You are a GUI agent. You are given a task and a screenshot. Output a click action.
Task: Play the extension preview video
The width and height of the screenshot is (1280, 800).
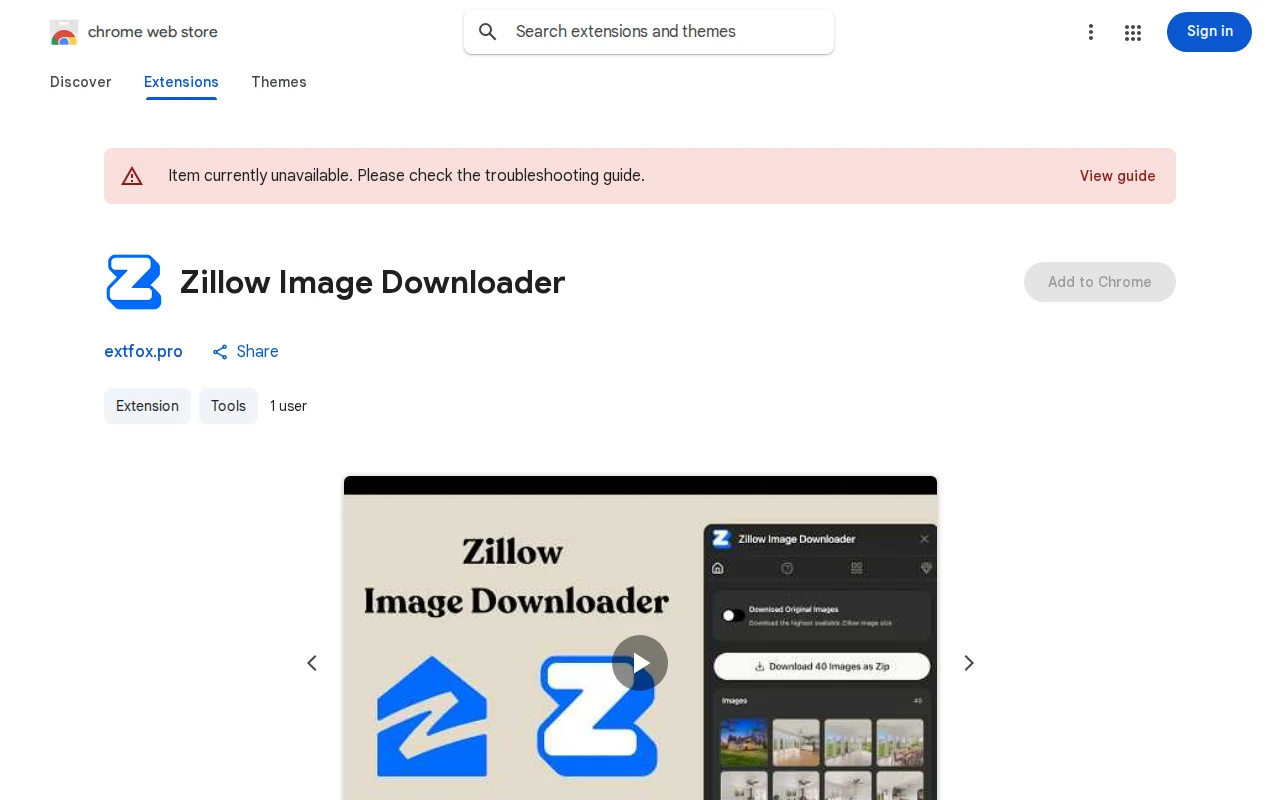click(640, 663)
